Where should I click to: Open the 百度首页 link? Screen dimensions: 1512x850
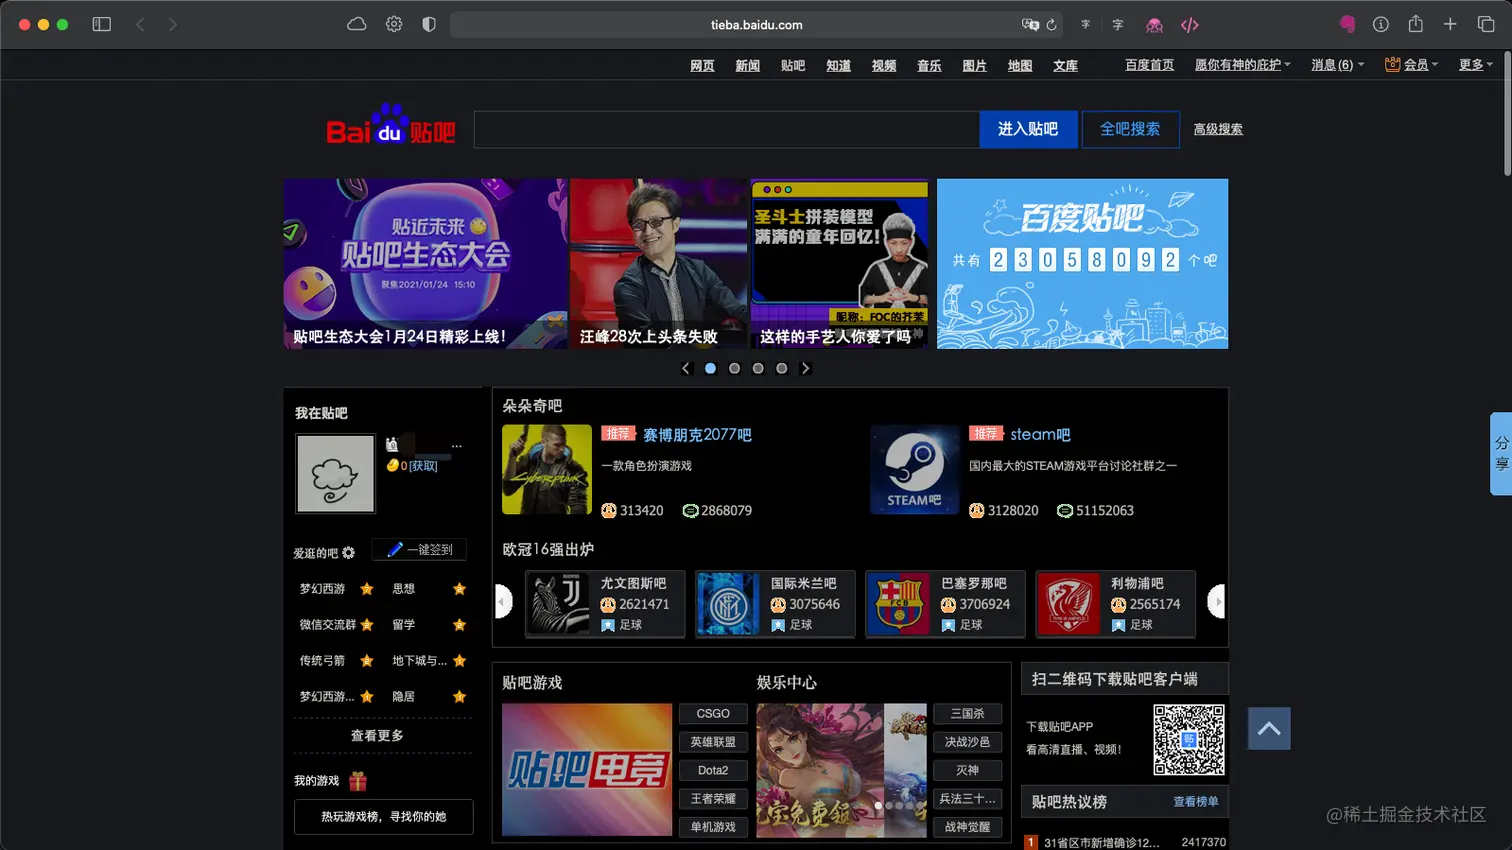[1149, 65]
